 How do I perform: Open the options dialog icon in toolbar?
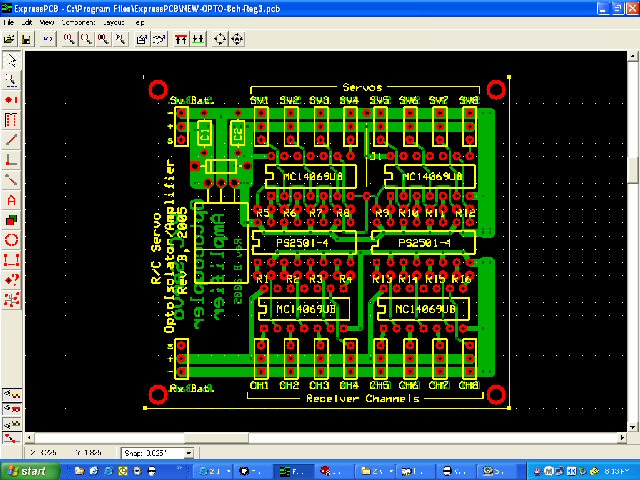[142, 39]
